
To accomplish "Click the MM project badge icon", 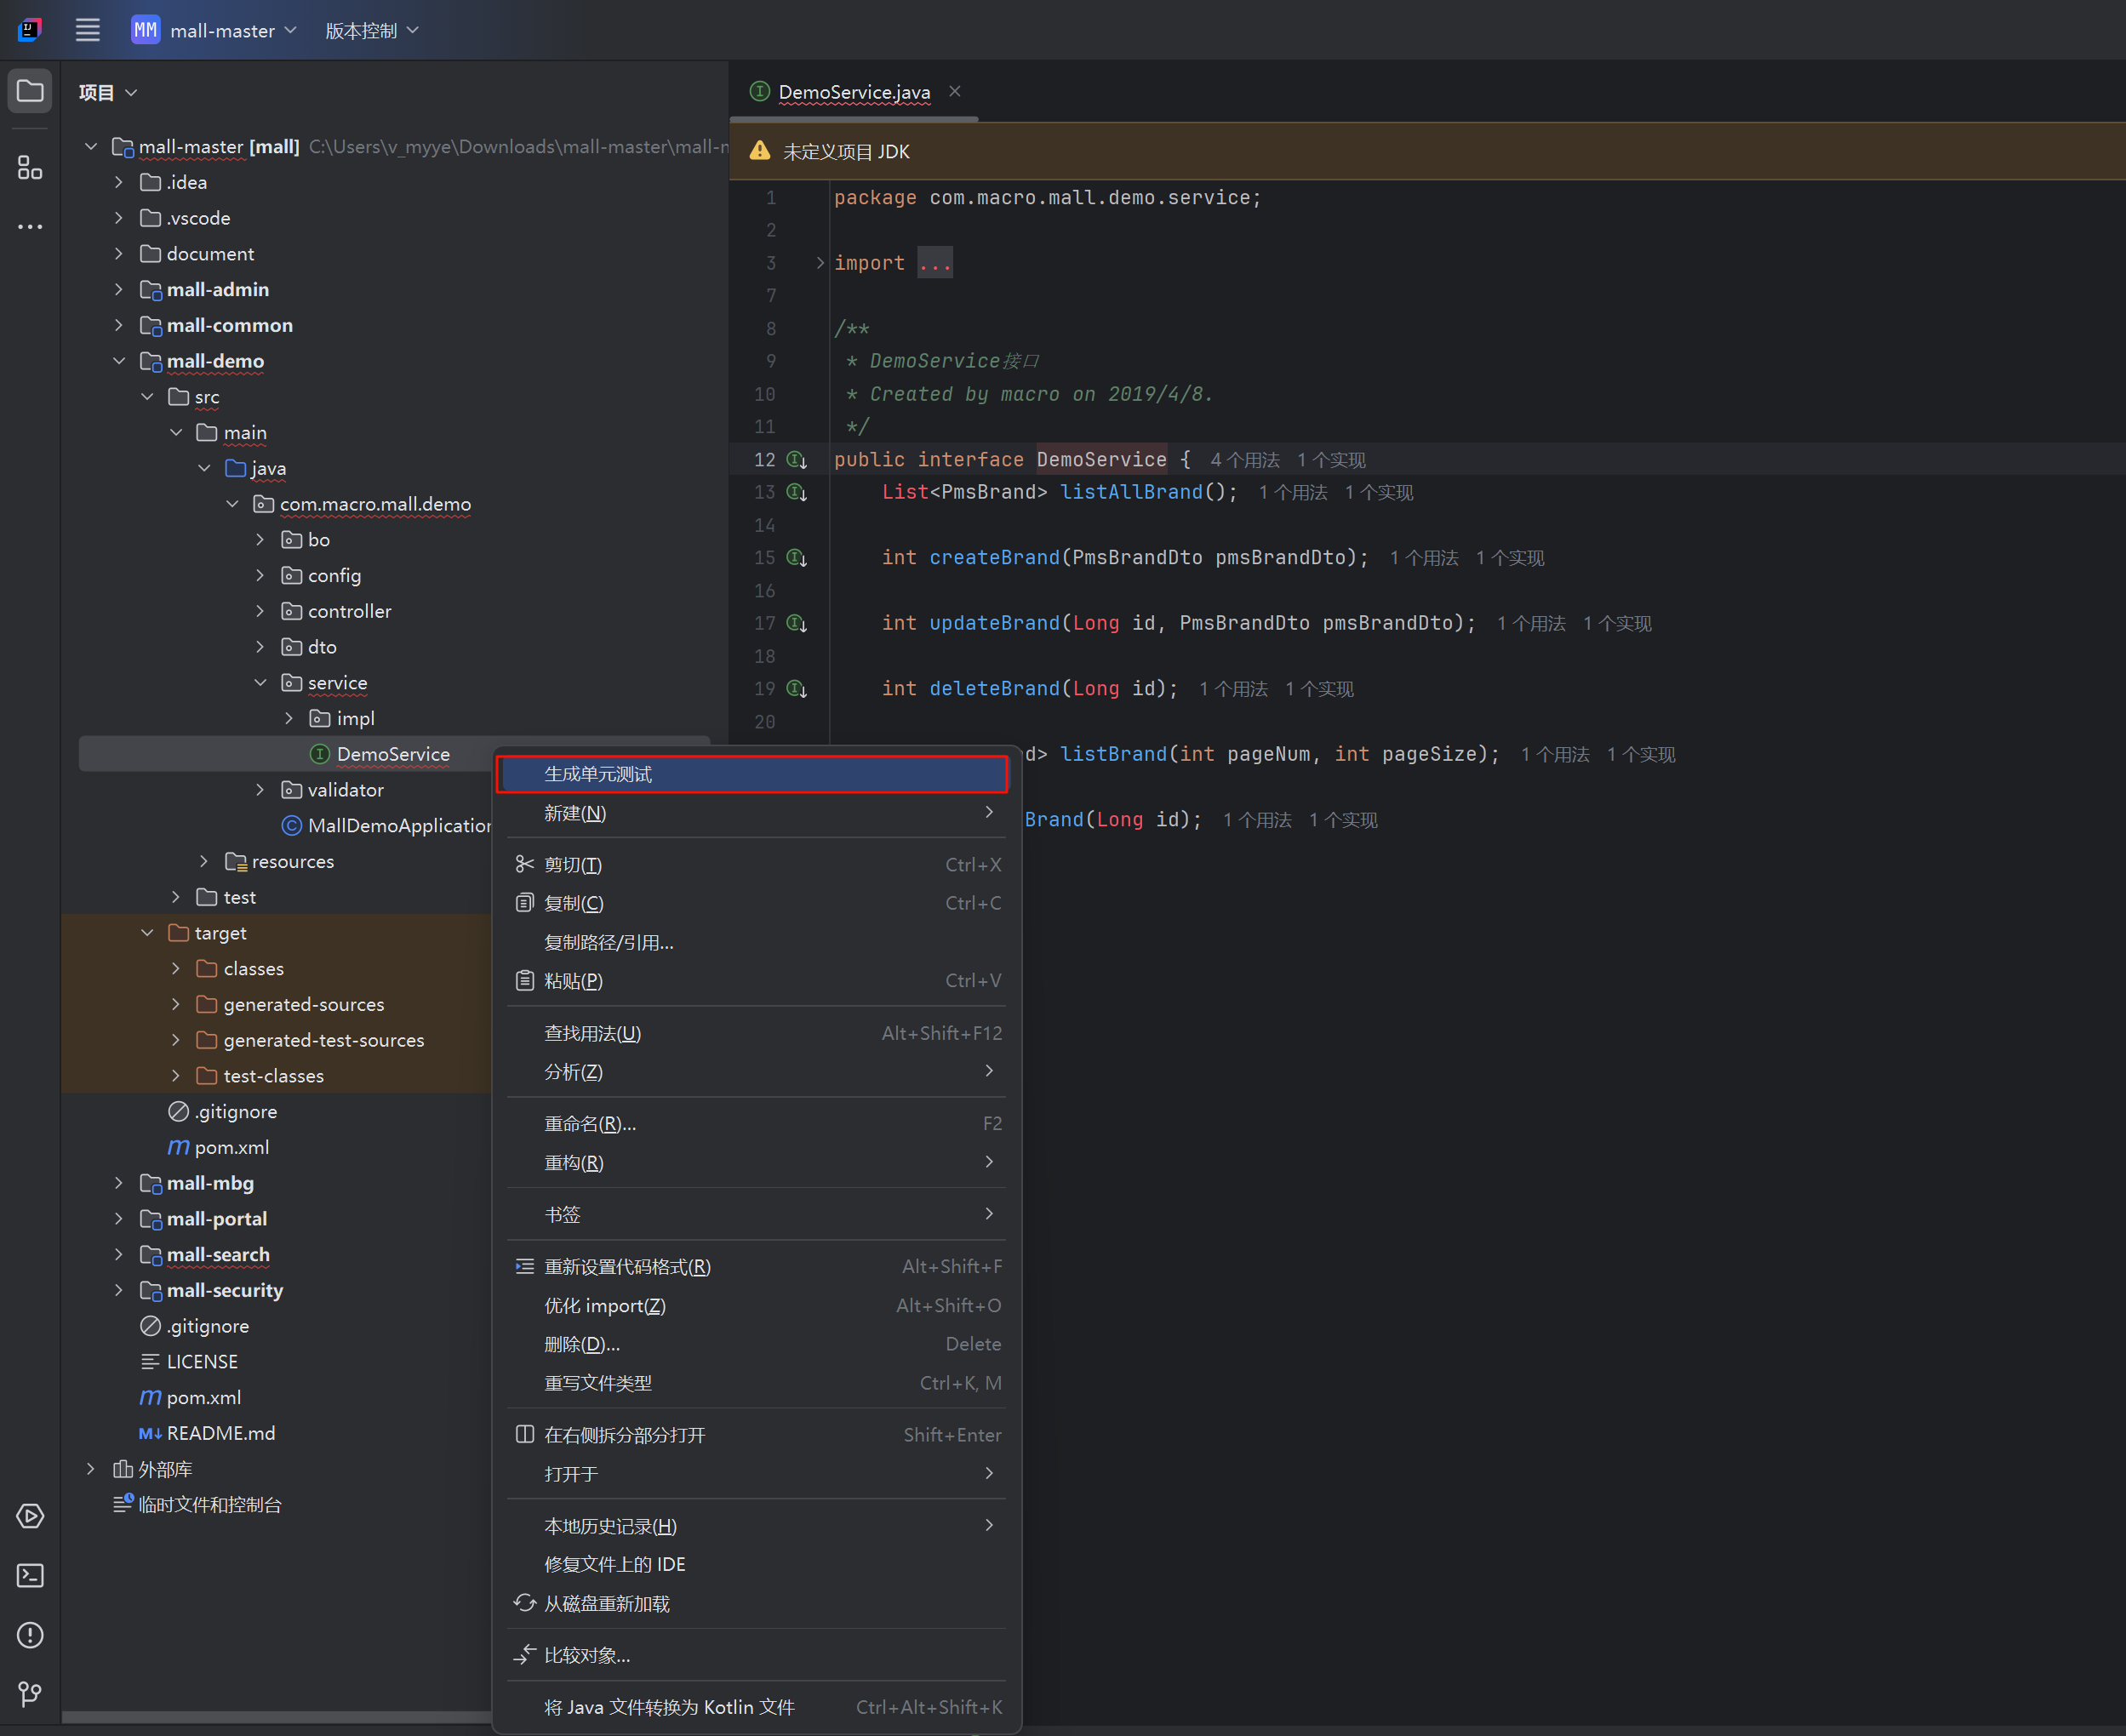I will (146, 30).
